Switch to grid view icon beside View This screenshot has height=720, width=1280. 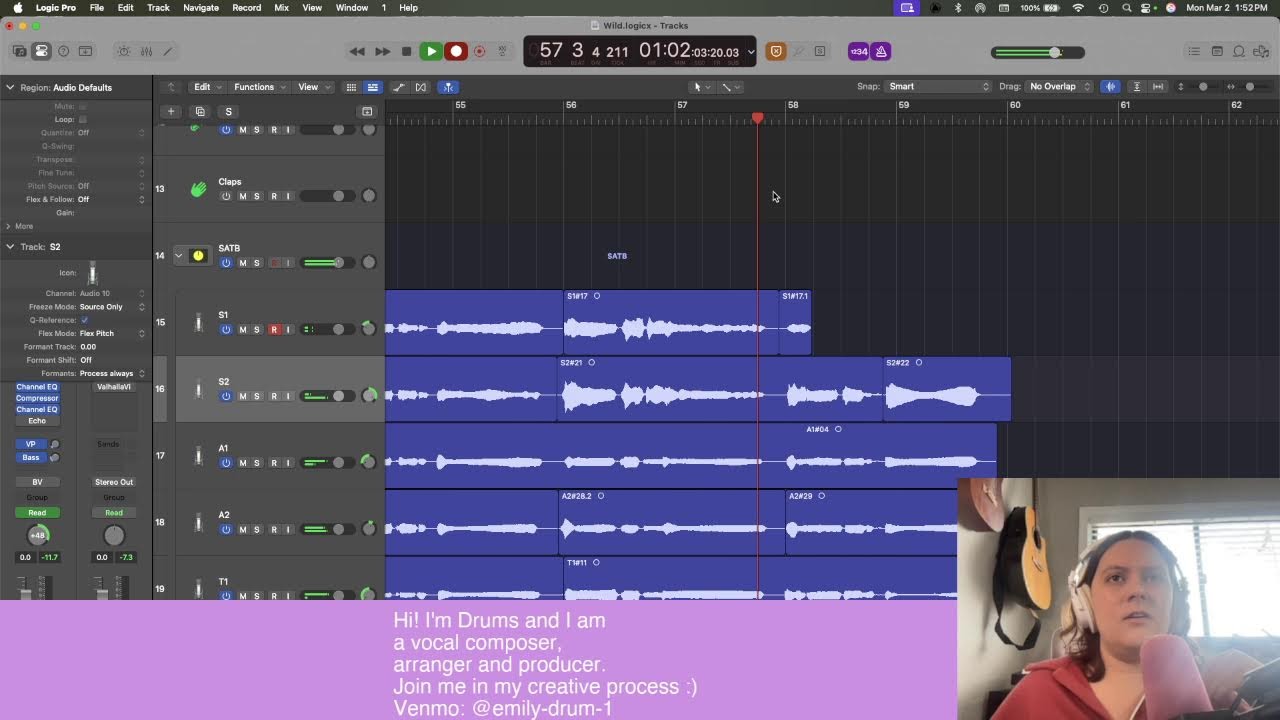[351, 87]
